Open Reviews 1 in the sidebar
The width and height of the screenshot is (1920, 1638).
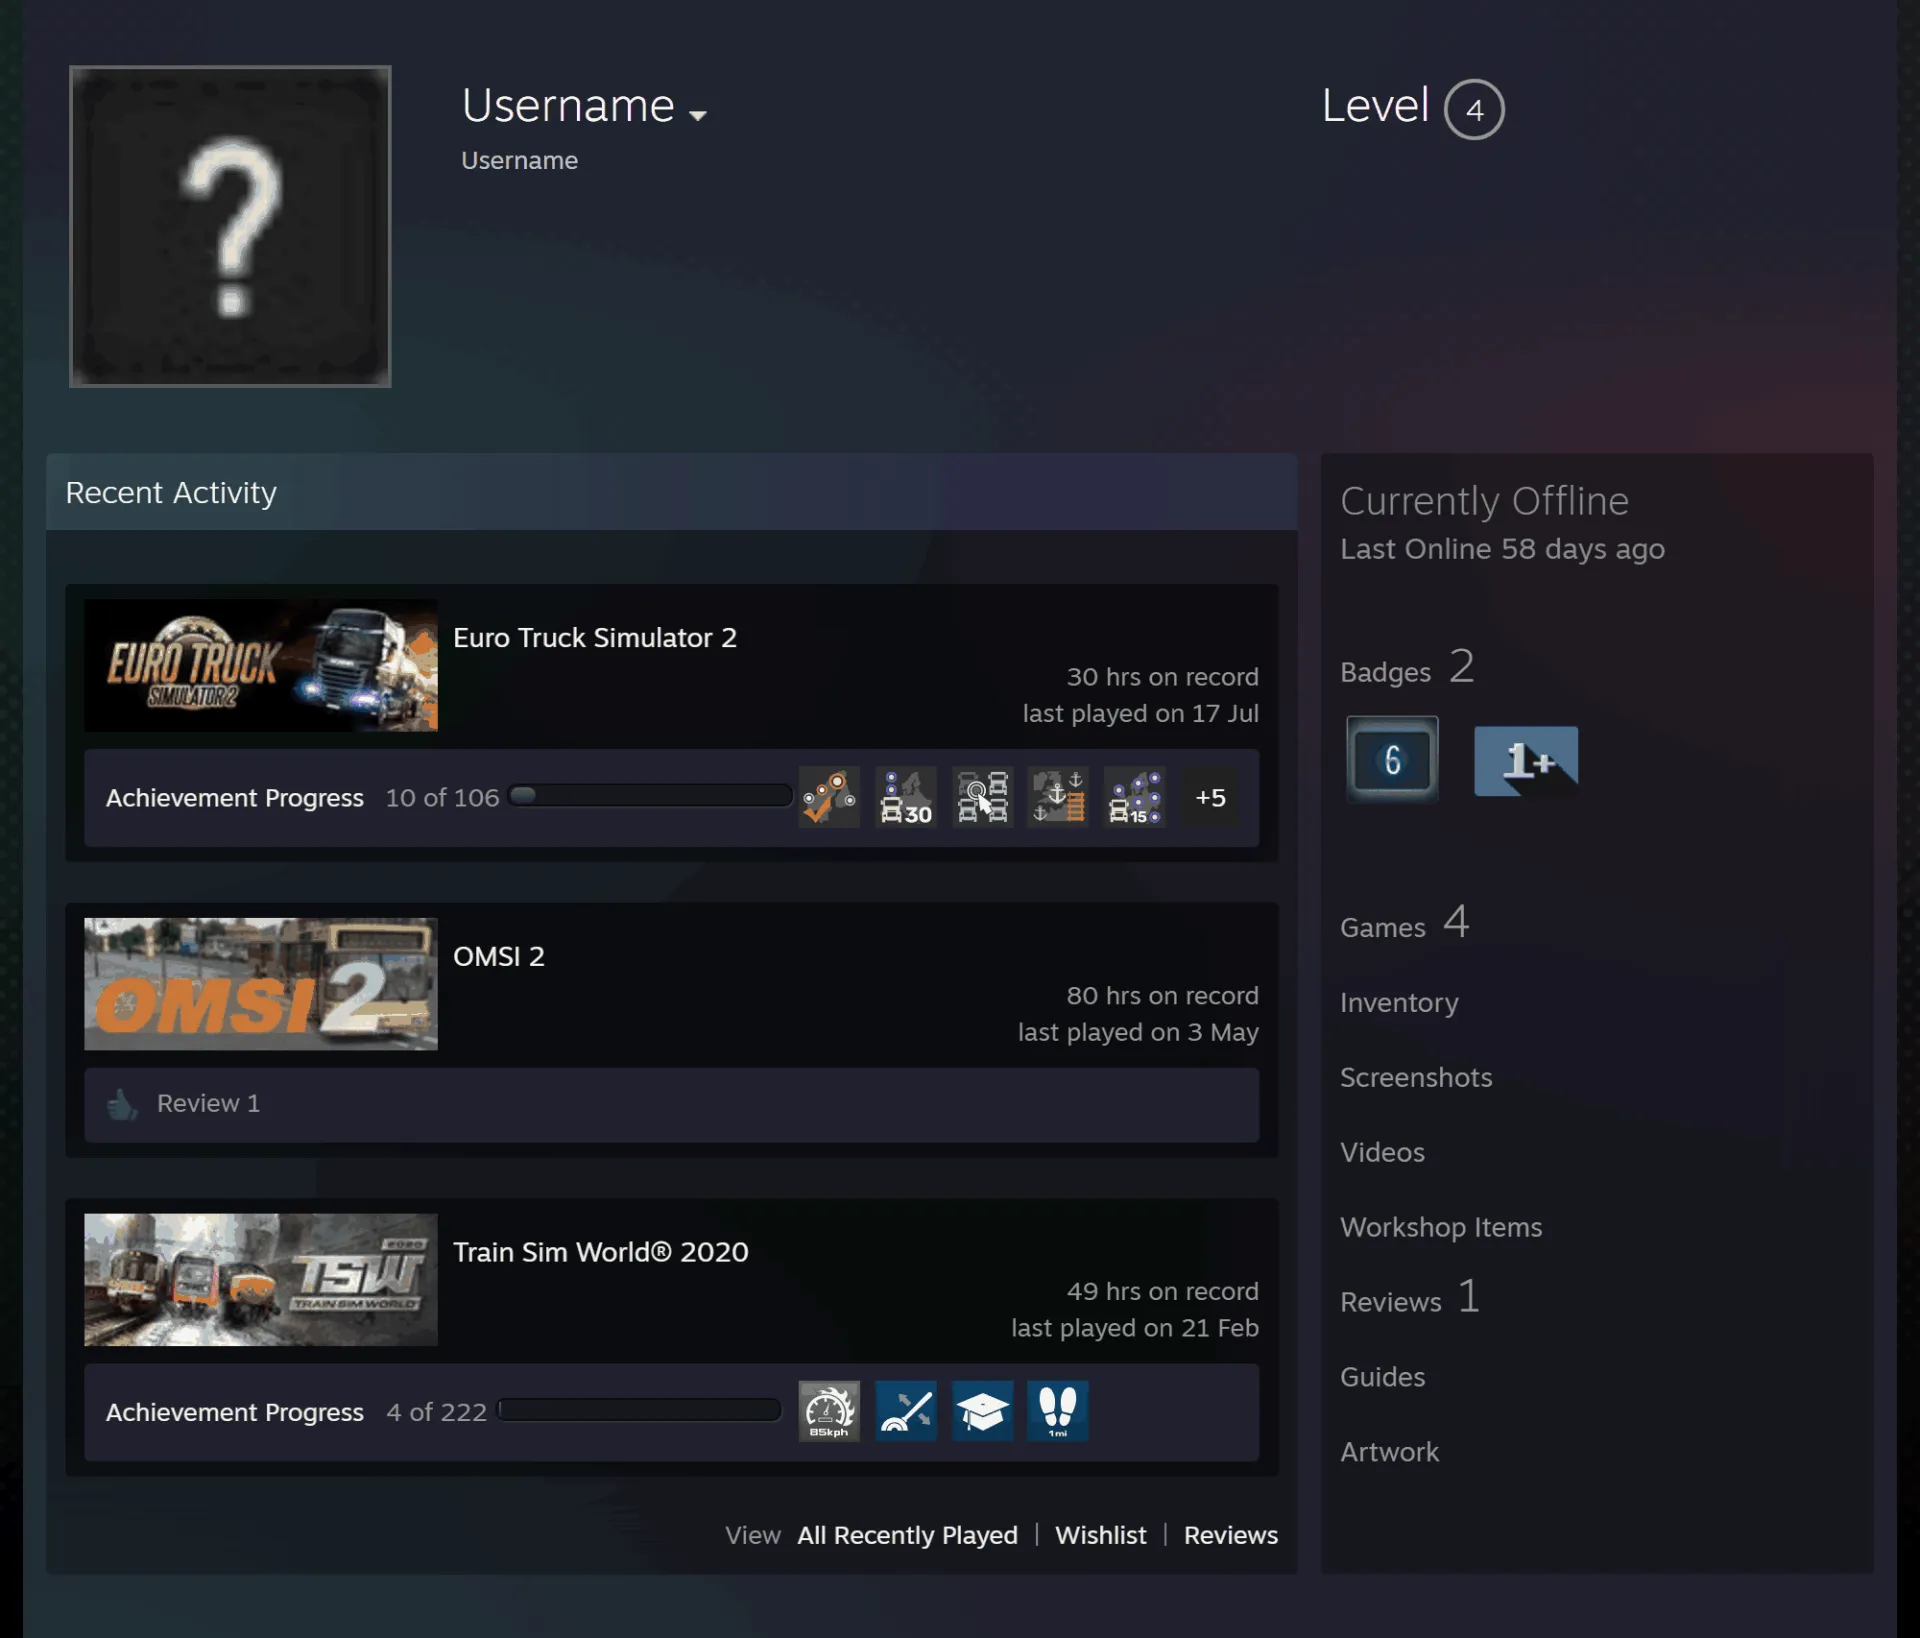[1409, 1298]
